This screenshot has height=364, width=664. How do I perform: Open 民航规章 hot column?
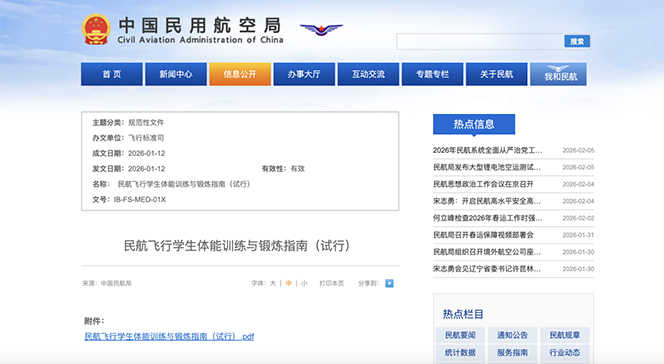(x=564, y=335)
